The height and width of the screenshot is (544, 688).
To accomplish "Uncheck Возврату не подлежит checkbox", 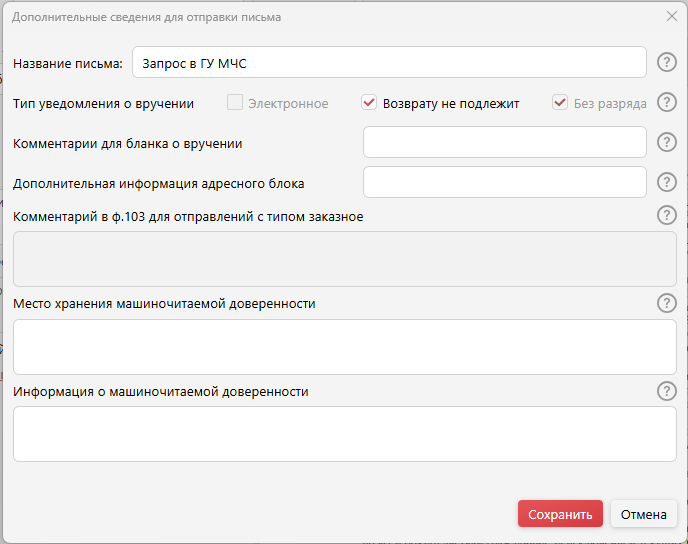I will [369, 103].
